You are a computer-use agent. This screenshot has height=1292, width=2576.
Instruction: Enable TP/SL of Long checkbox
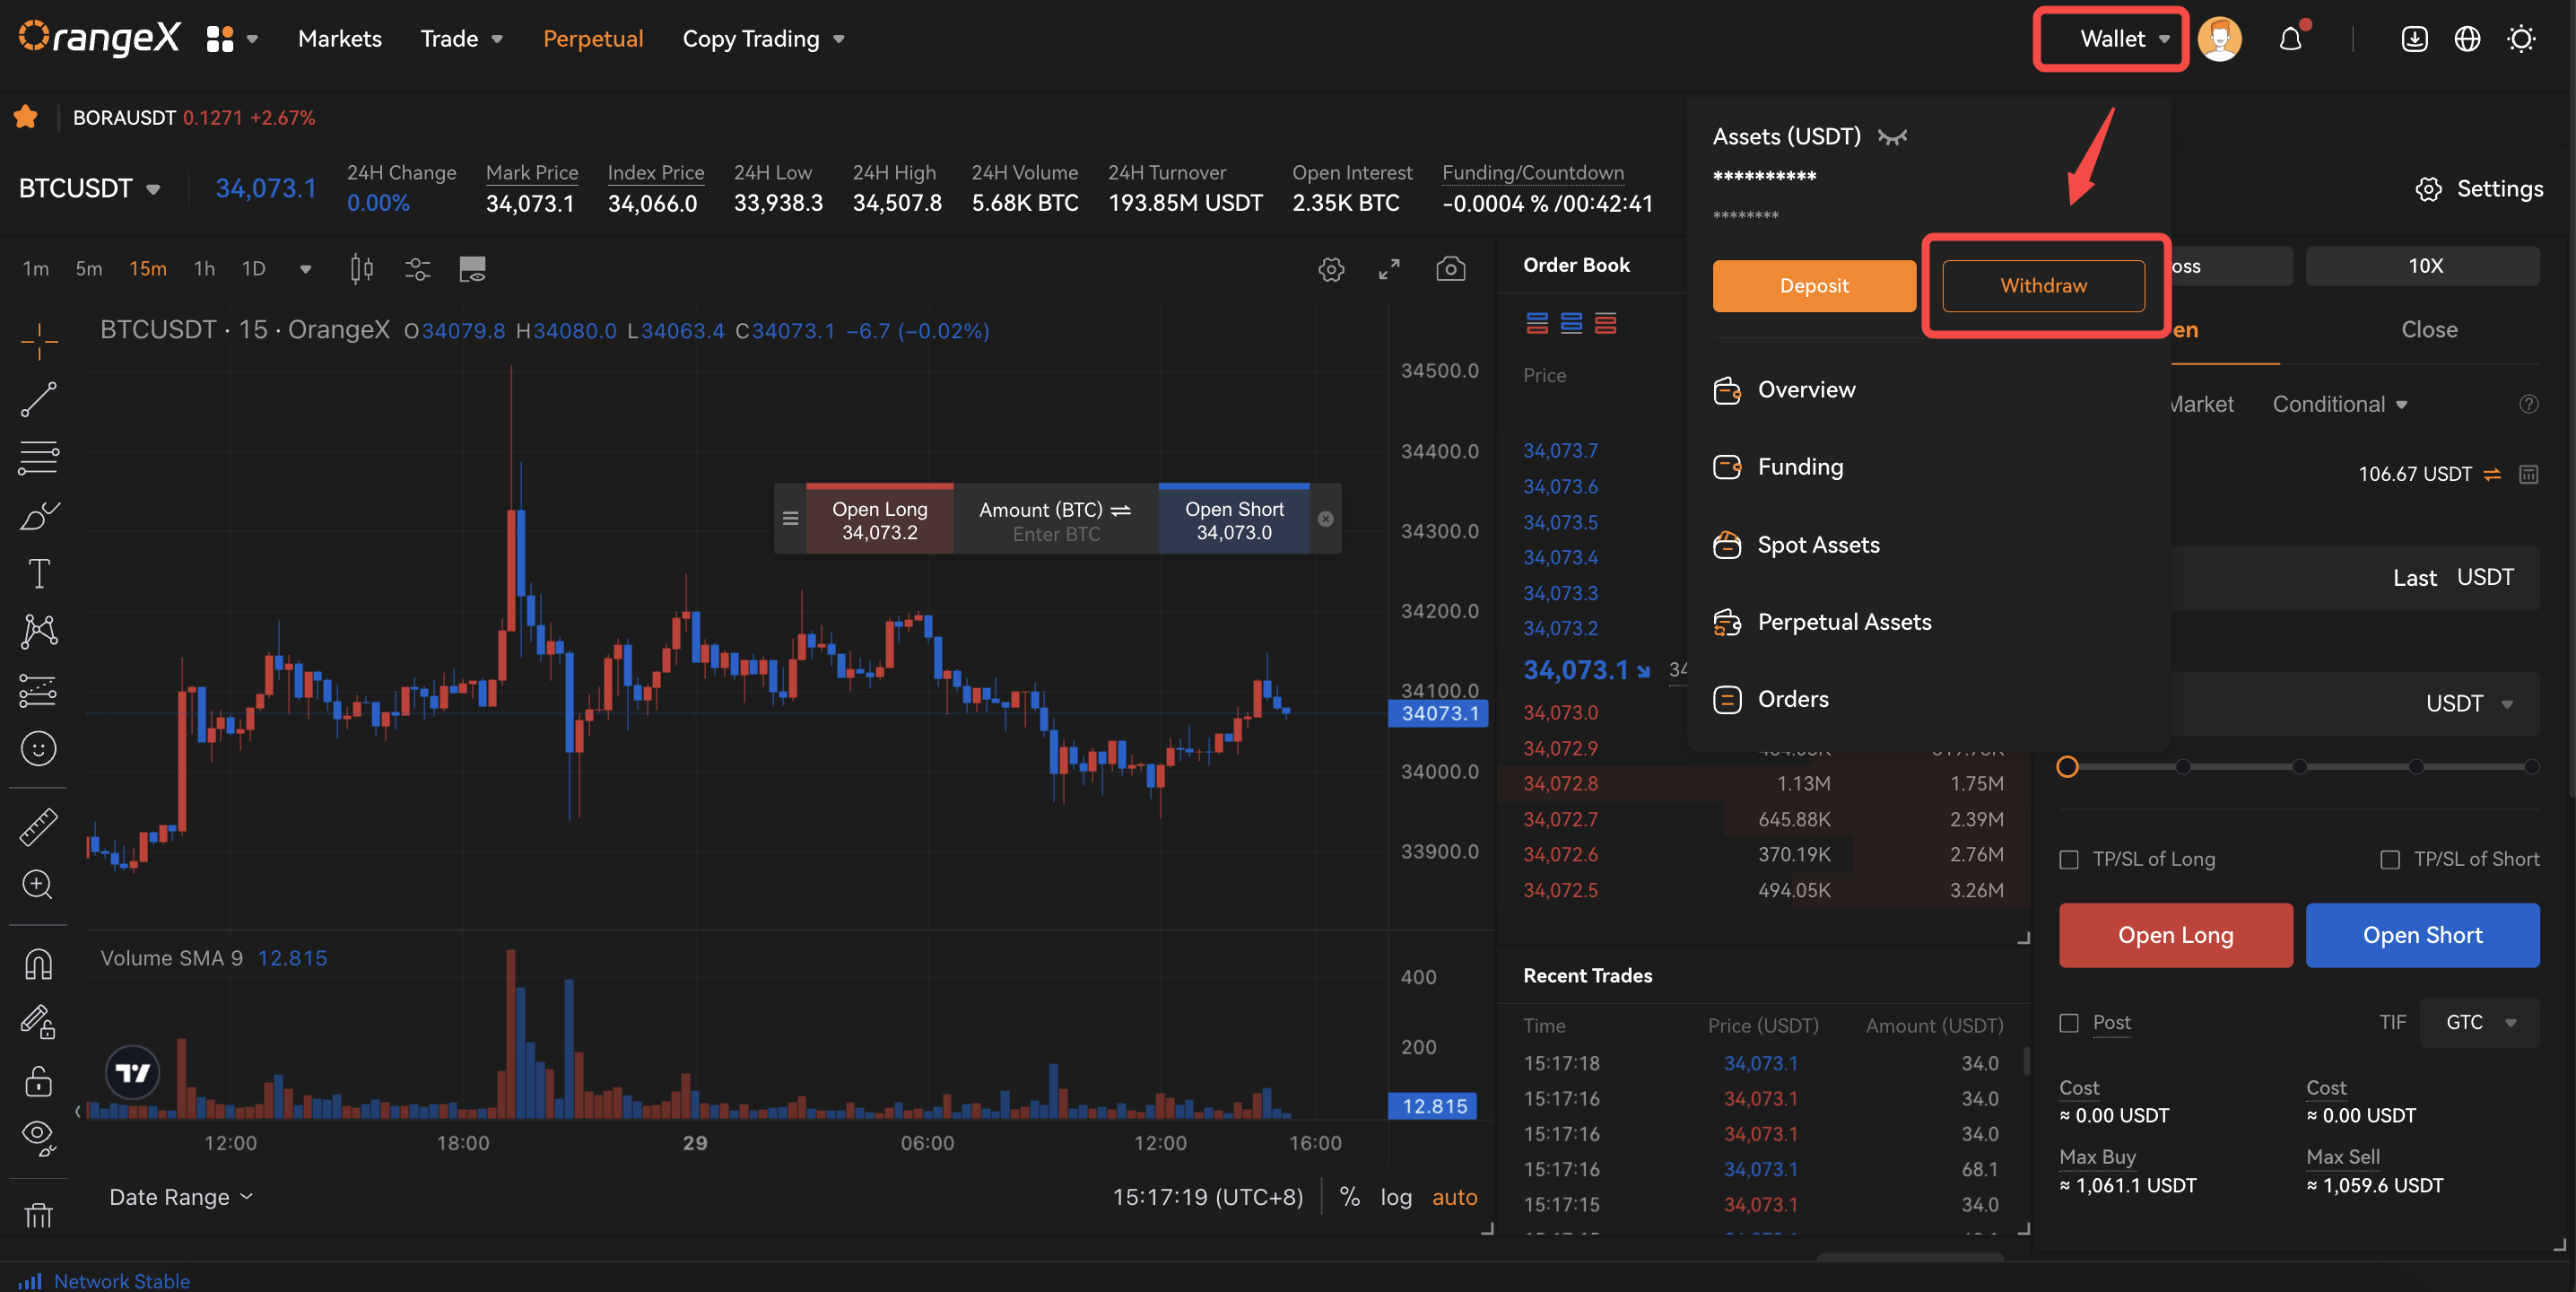[x=2069, y=860]
